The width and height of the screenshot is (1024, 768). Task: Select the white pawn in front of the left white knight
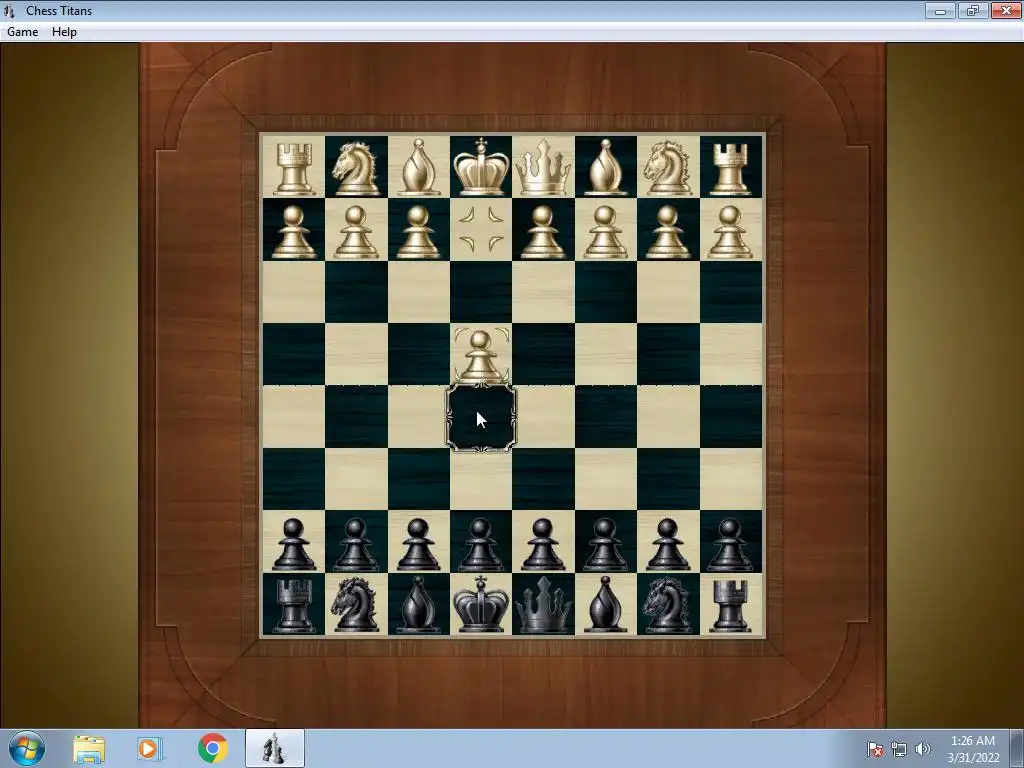355,232
